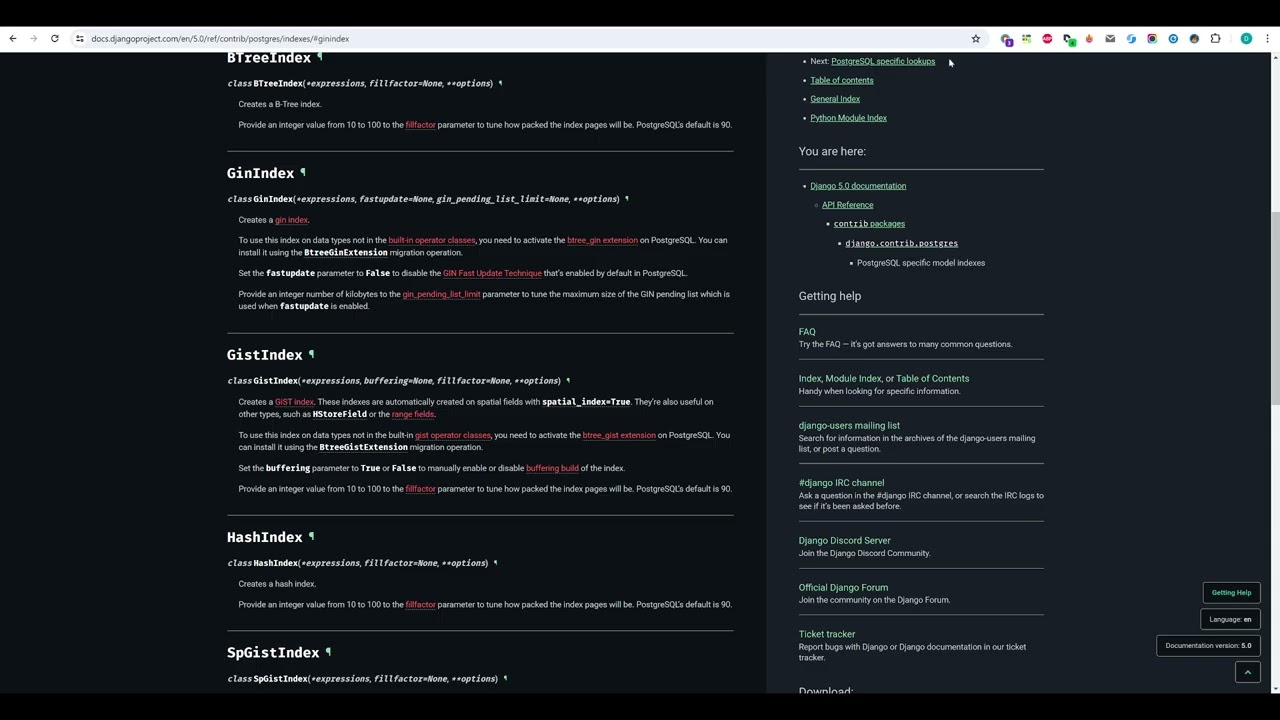Click pilcrow after HashIndex class signature
This screenshot has height=720, width=1280.
point(495,563)
